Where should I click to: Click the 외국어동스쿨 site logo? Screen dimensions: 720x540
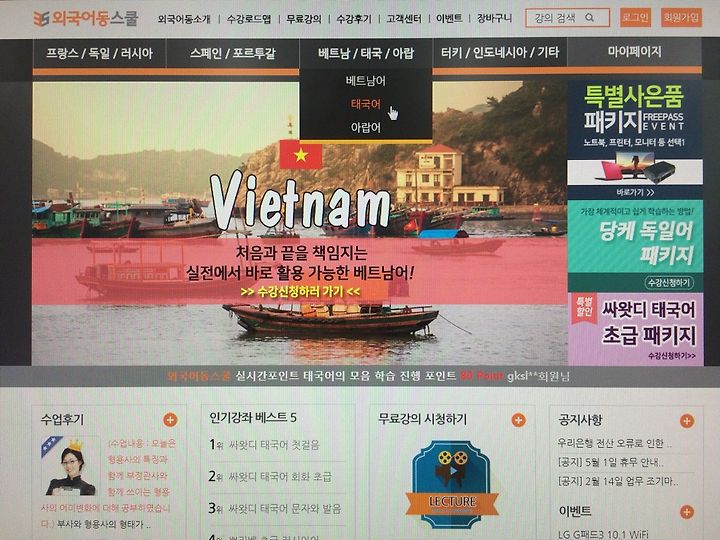click(x=86, y=18)
